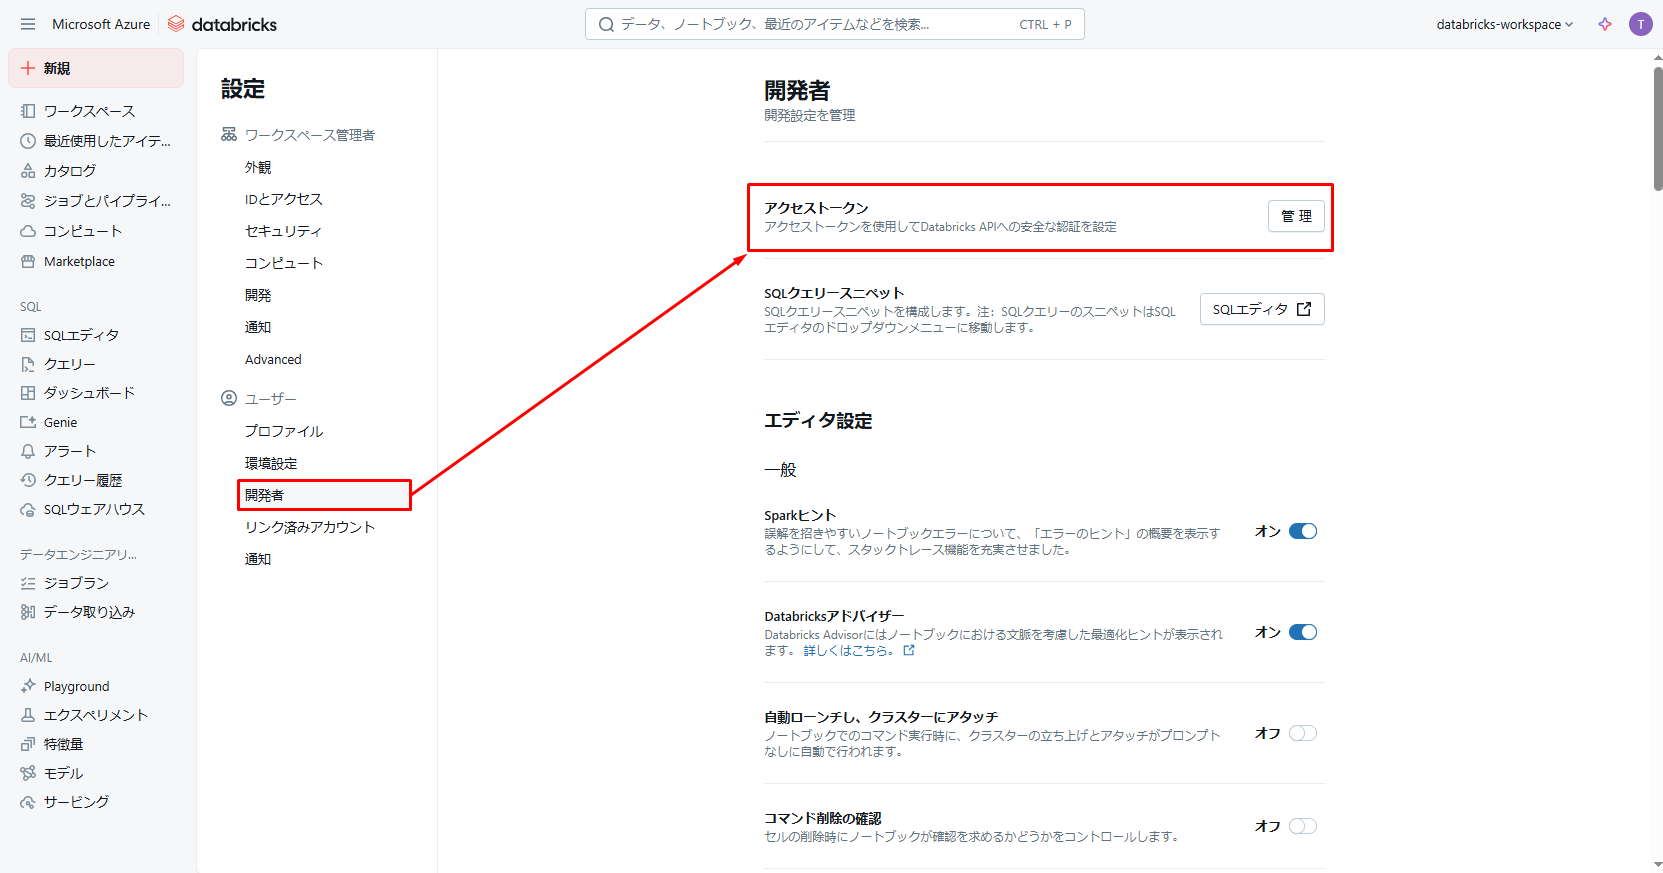
Task: Toggle the Databricksアドバイザー switch
Action: (x=1302, y=632)
